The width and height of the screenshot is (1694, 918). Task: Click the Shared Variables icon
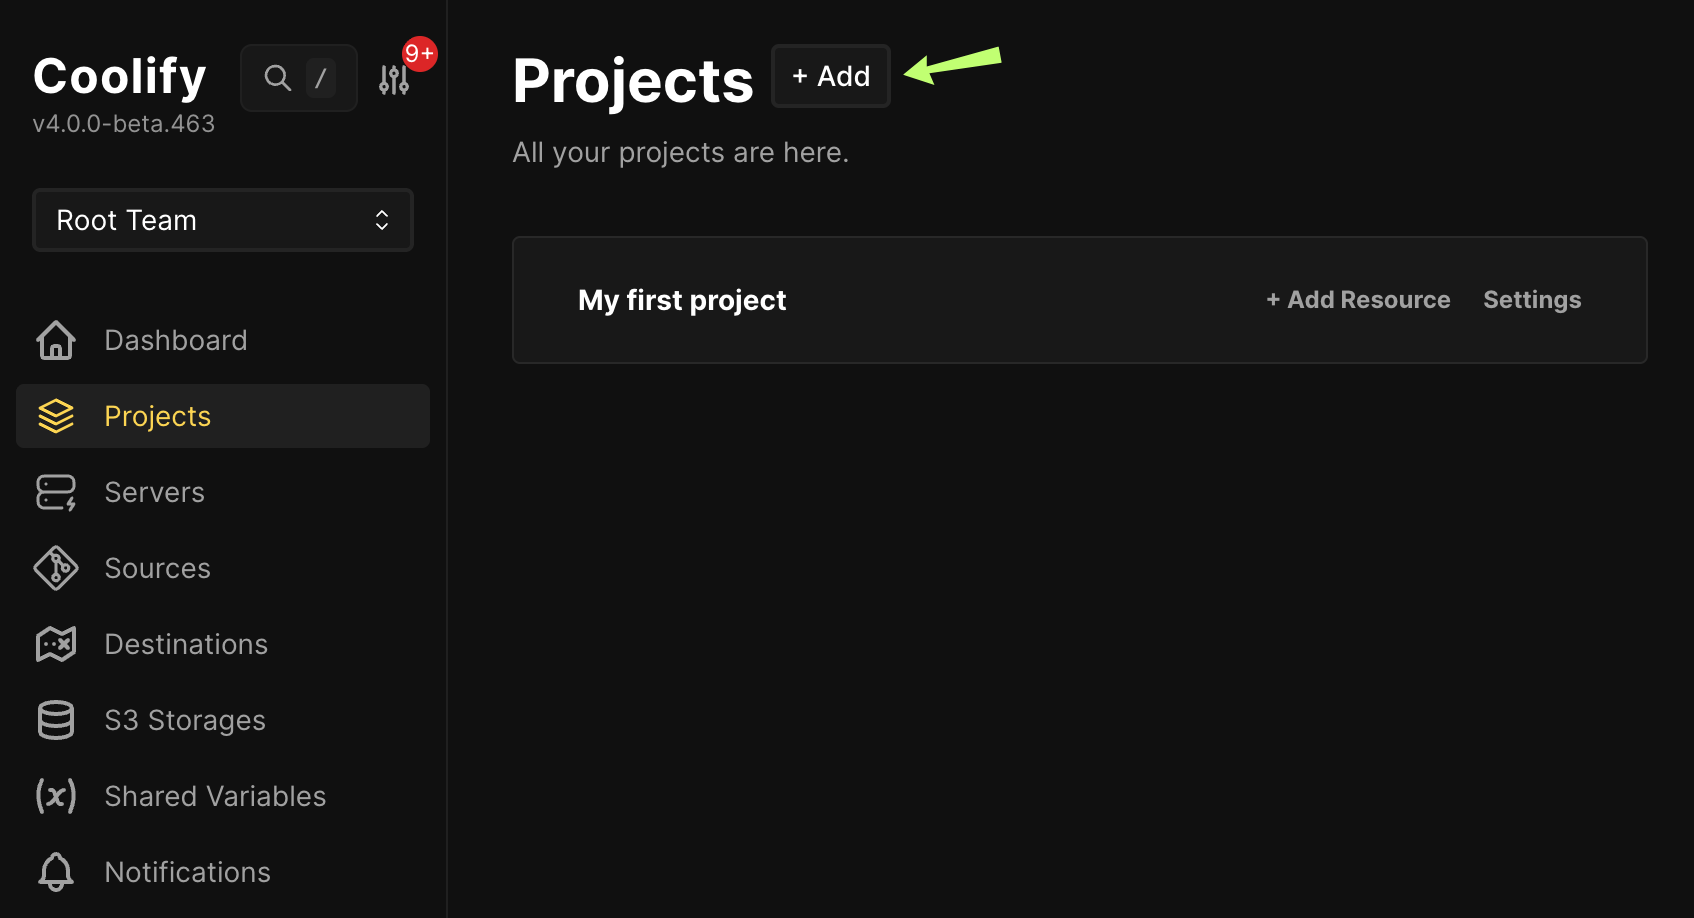(56, 796)
